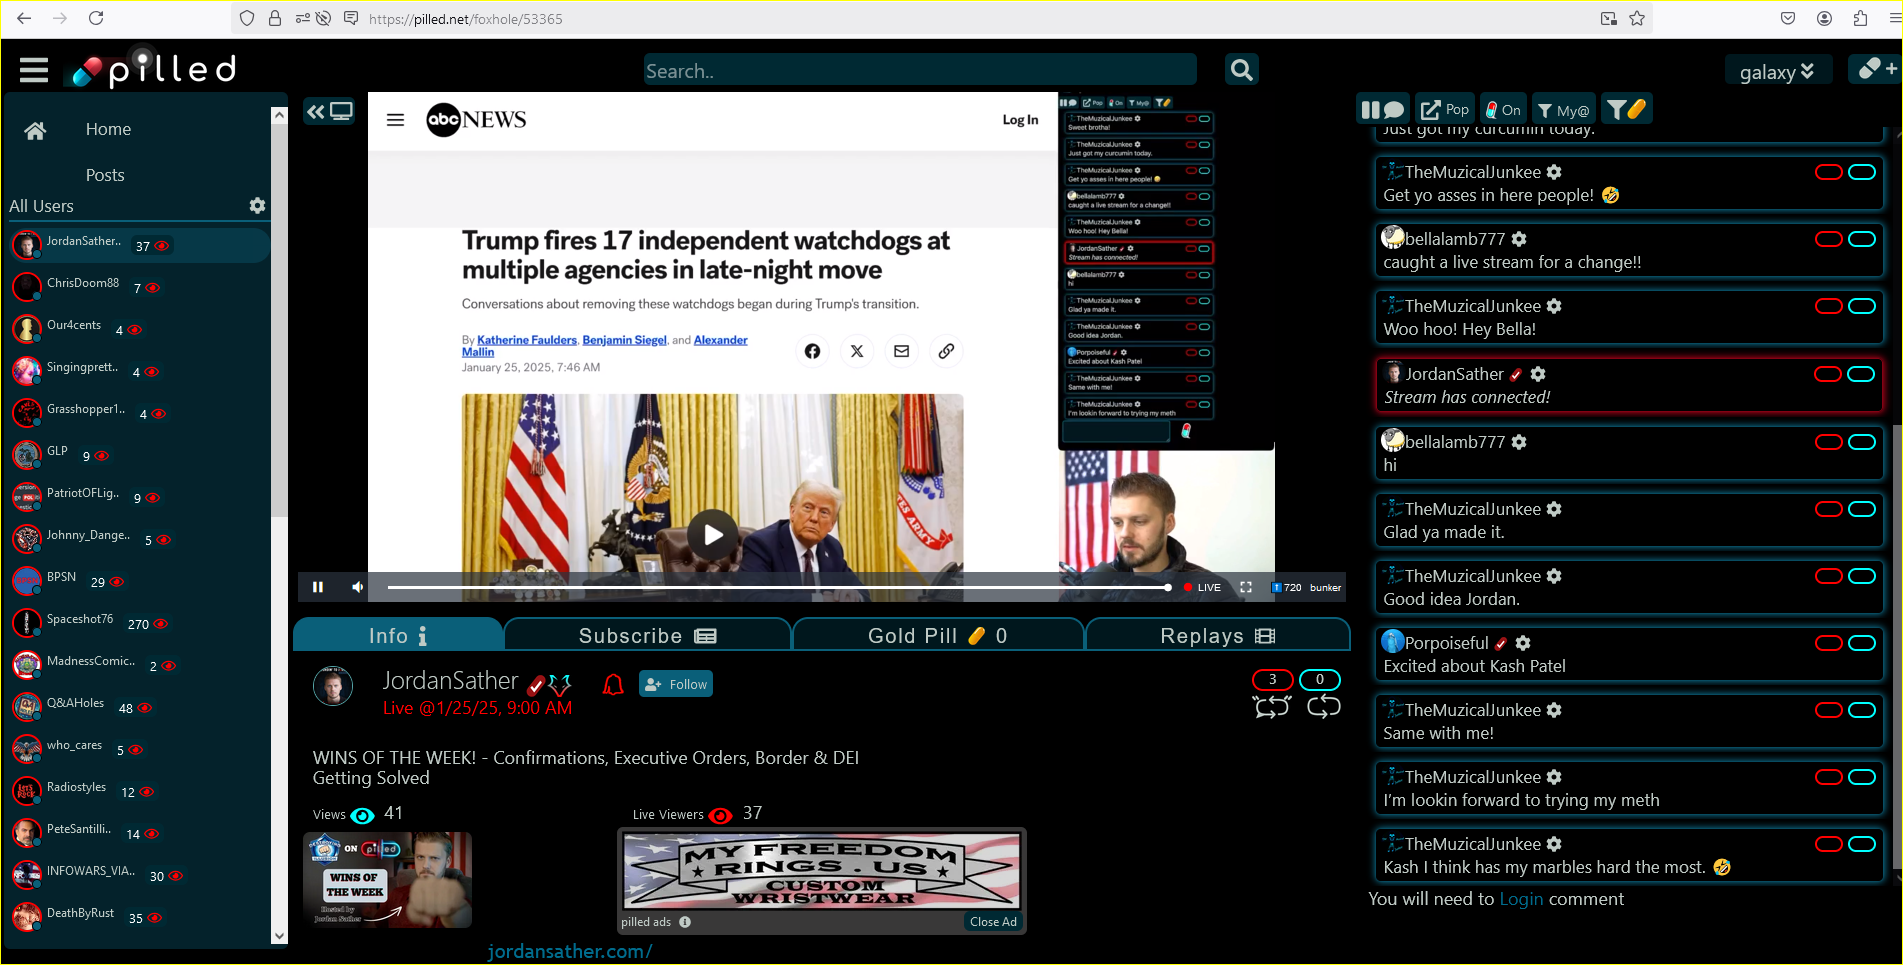Click the red repost arrows icon
This screenshot has width=1903, height=965.
coord(1272,707)
